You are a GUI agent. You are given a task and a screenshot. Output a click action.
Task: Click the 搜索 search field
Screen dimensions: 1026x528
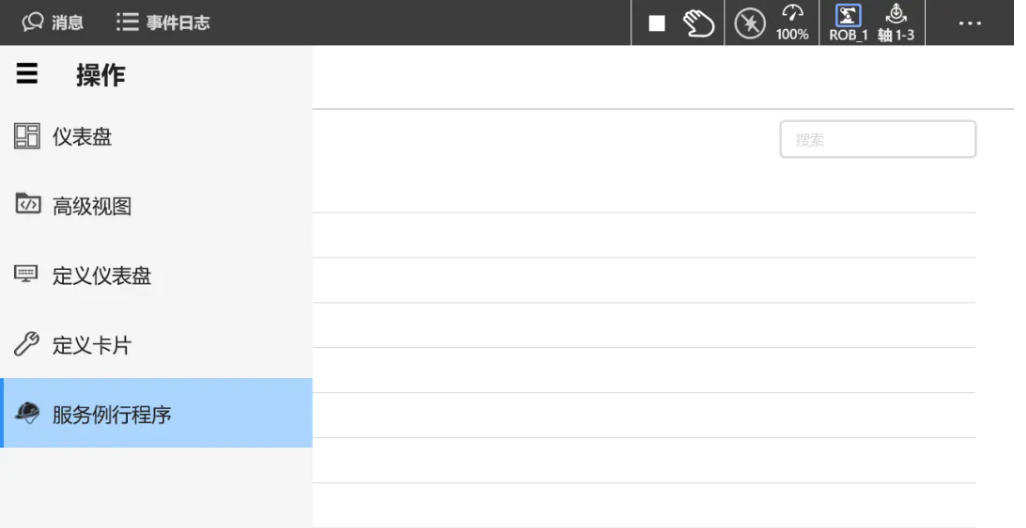(877, 140)
